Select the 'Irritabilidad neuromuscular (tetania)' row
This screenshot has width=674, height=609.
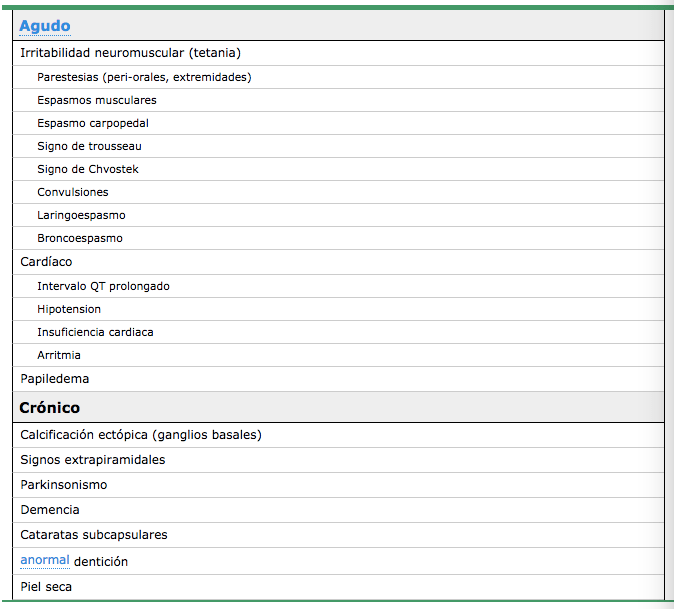click(130, 53)
